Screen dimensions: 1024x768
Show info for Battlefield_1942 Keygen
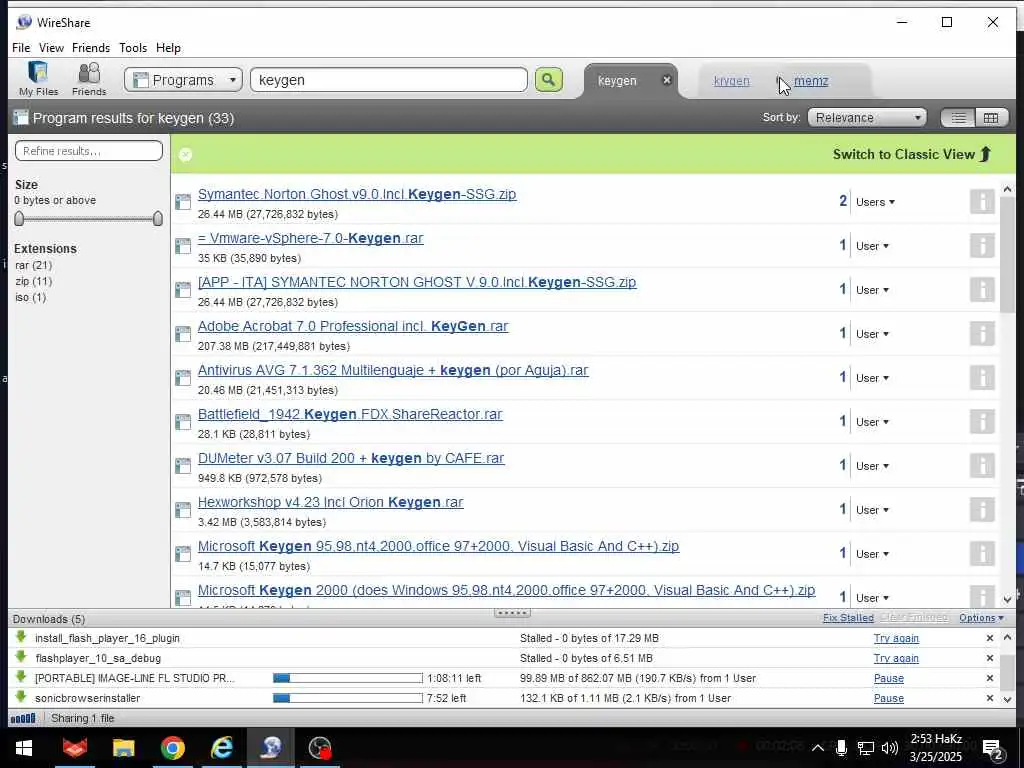tap(982, 421)
